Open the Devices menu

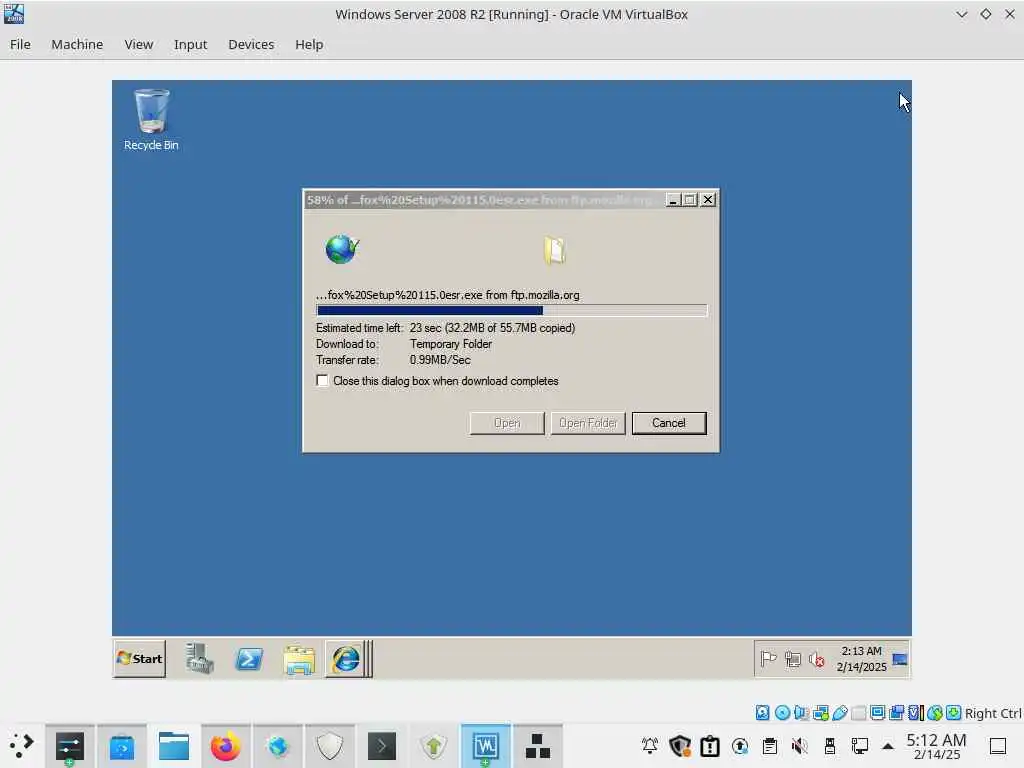tap(251, 44)
